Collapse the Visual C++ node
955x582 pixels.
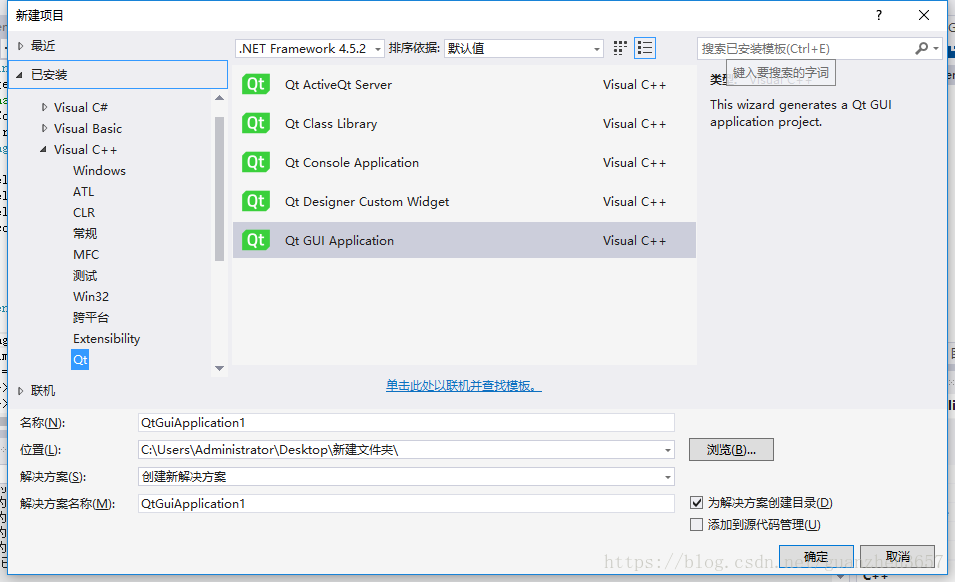pos(43,149)
